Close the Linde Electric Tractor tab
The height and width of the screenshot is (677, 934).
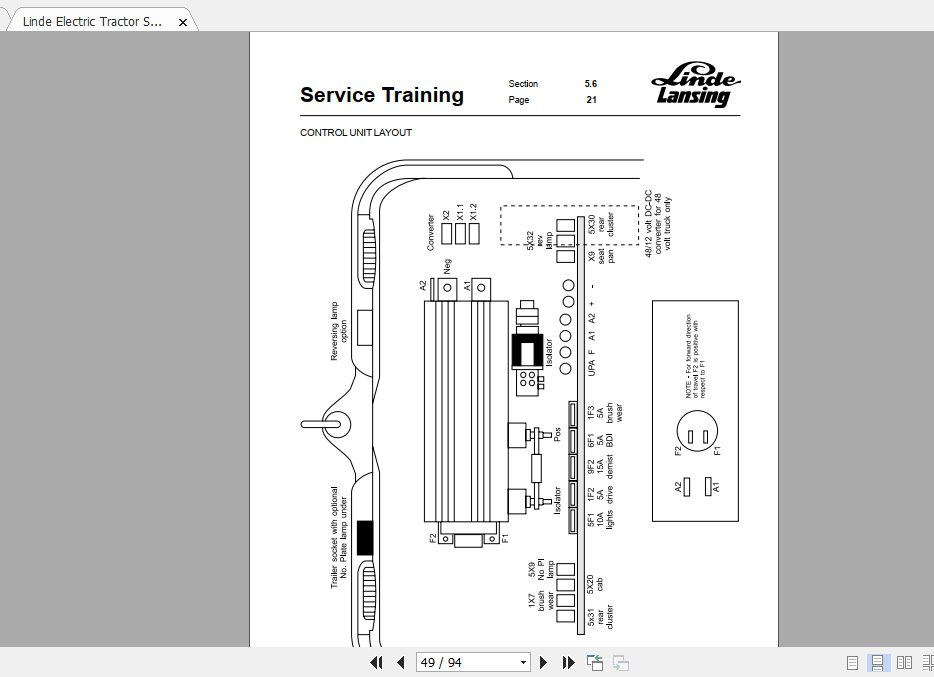click(183, 22)
